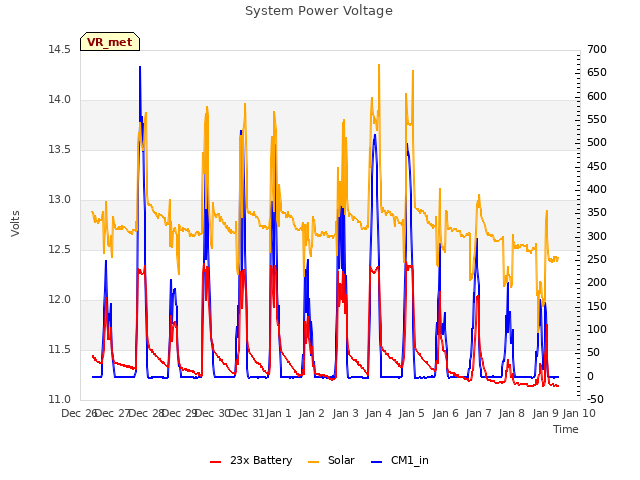640x480 pixels.
Task: Click the Jan 7 x-axis tick label
Action: click(x=478, y=413)
